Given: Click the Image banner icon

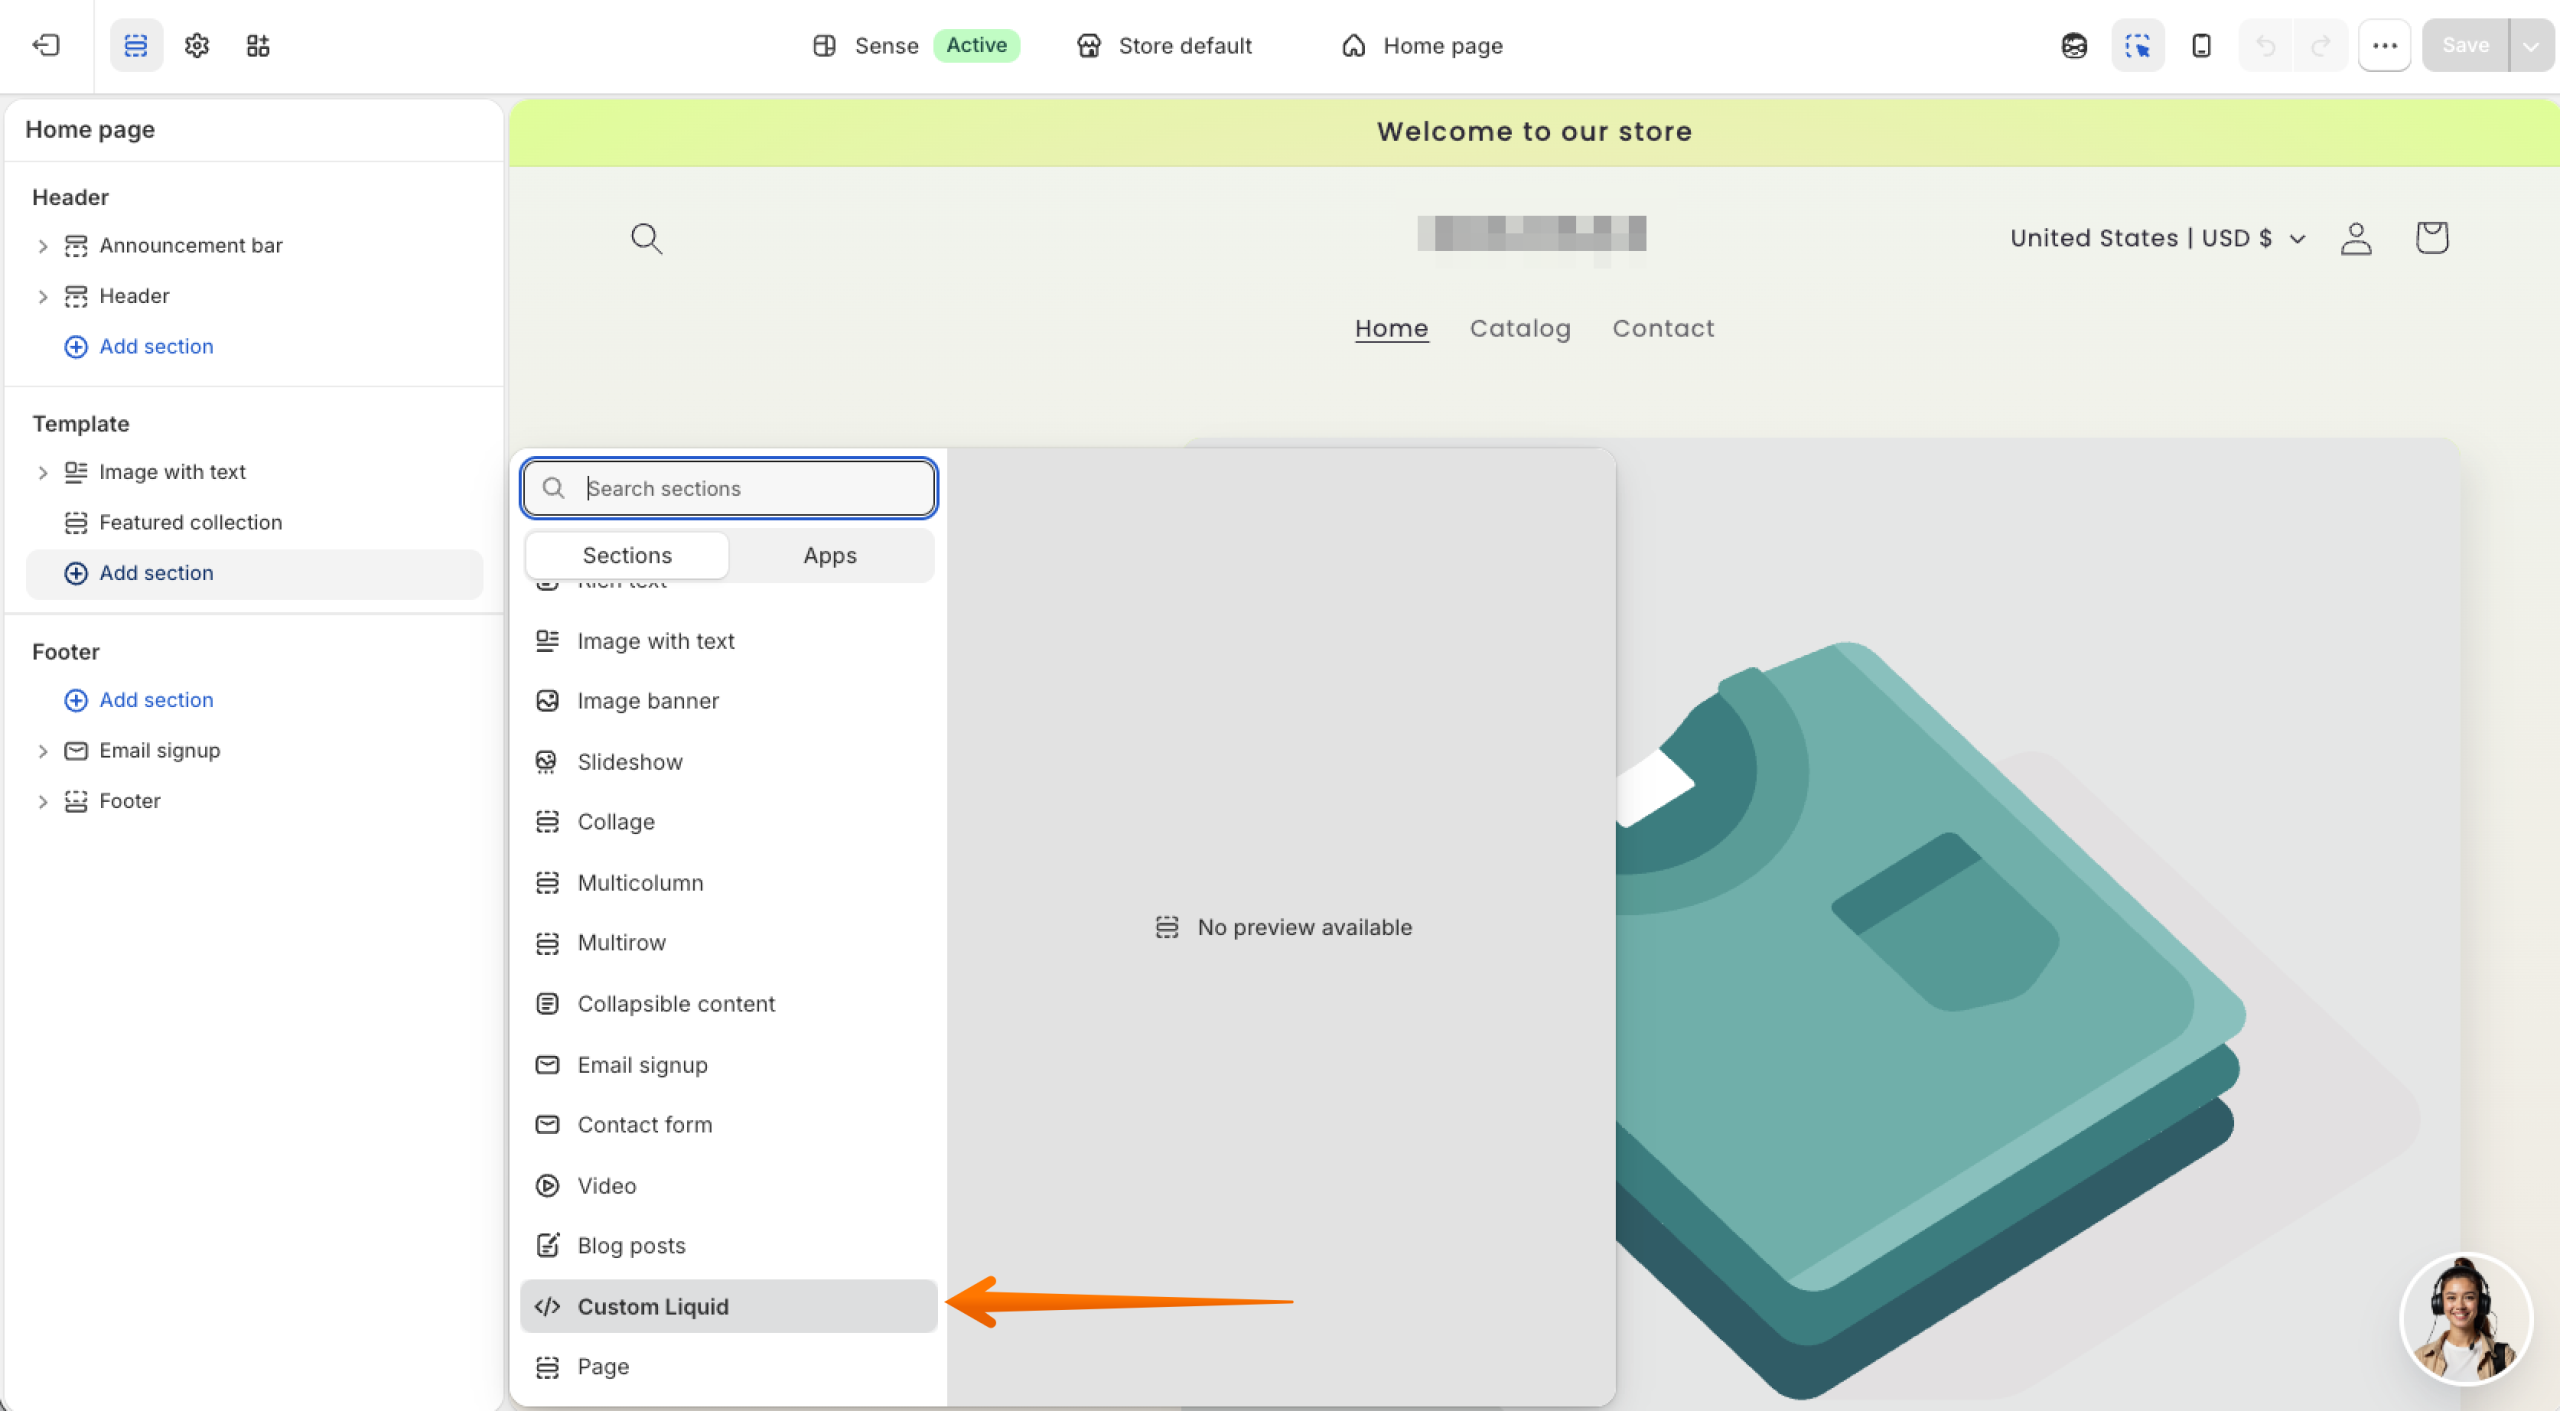Looking at the screenshot, I should click(x=547, y=701).
